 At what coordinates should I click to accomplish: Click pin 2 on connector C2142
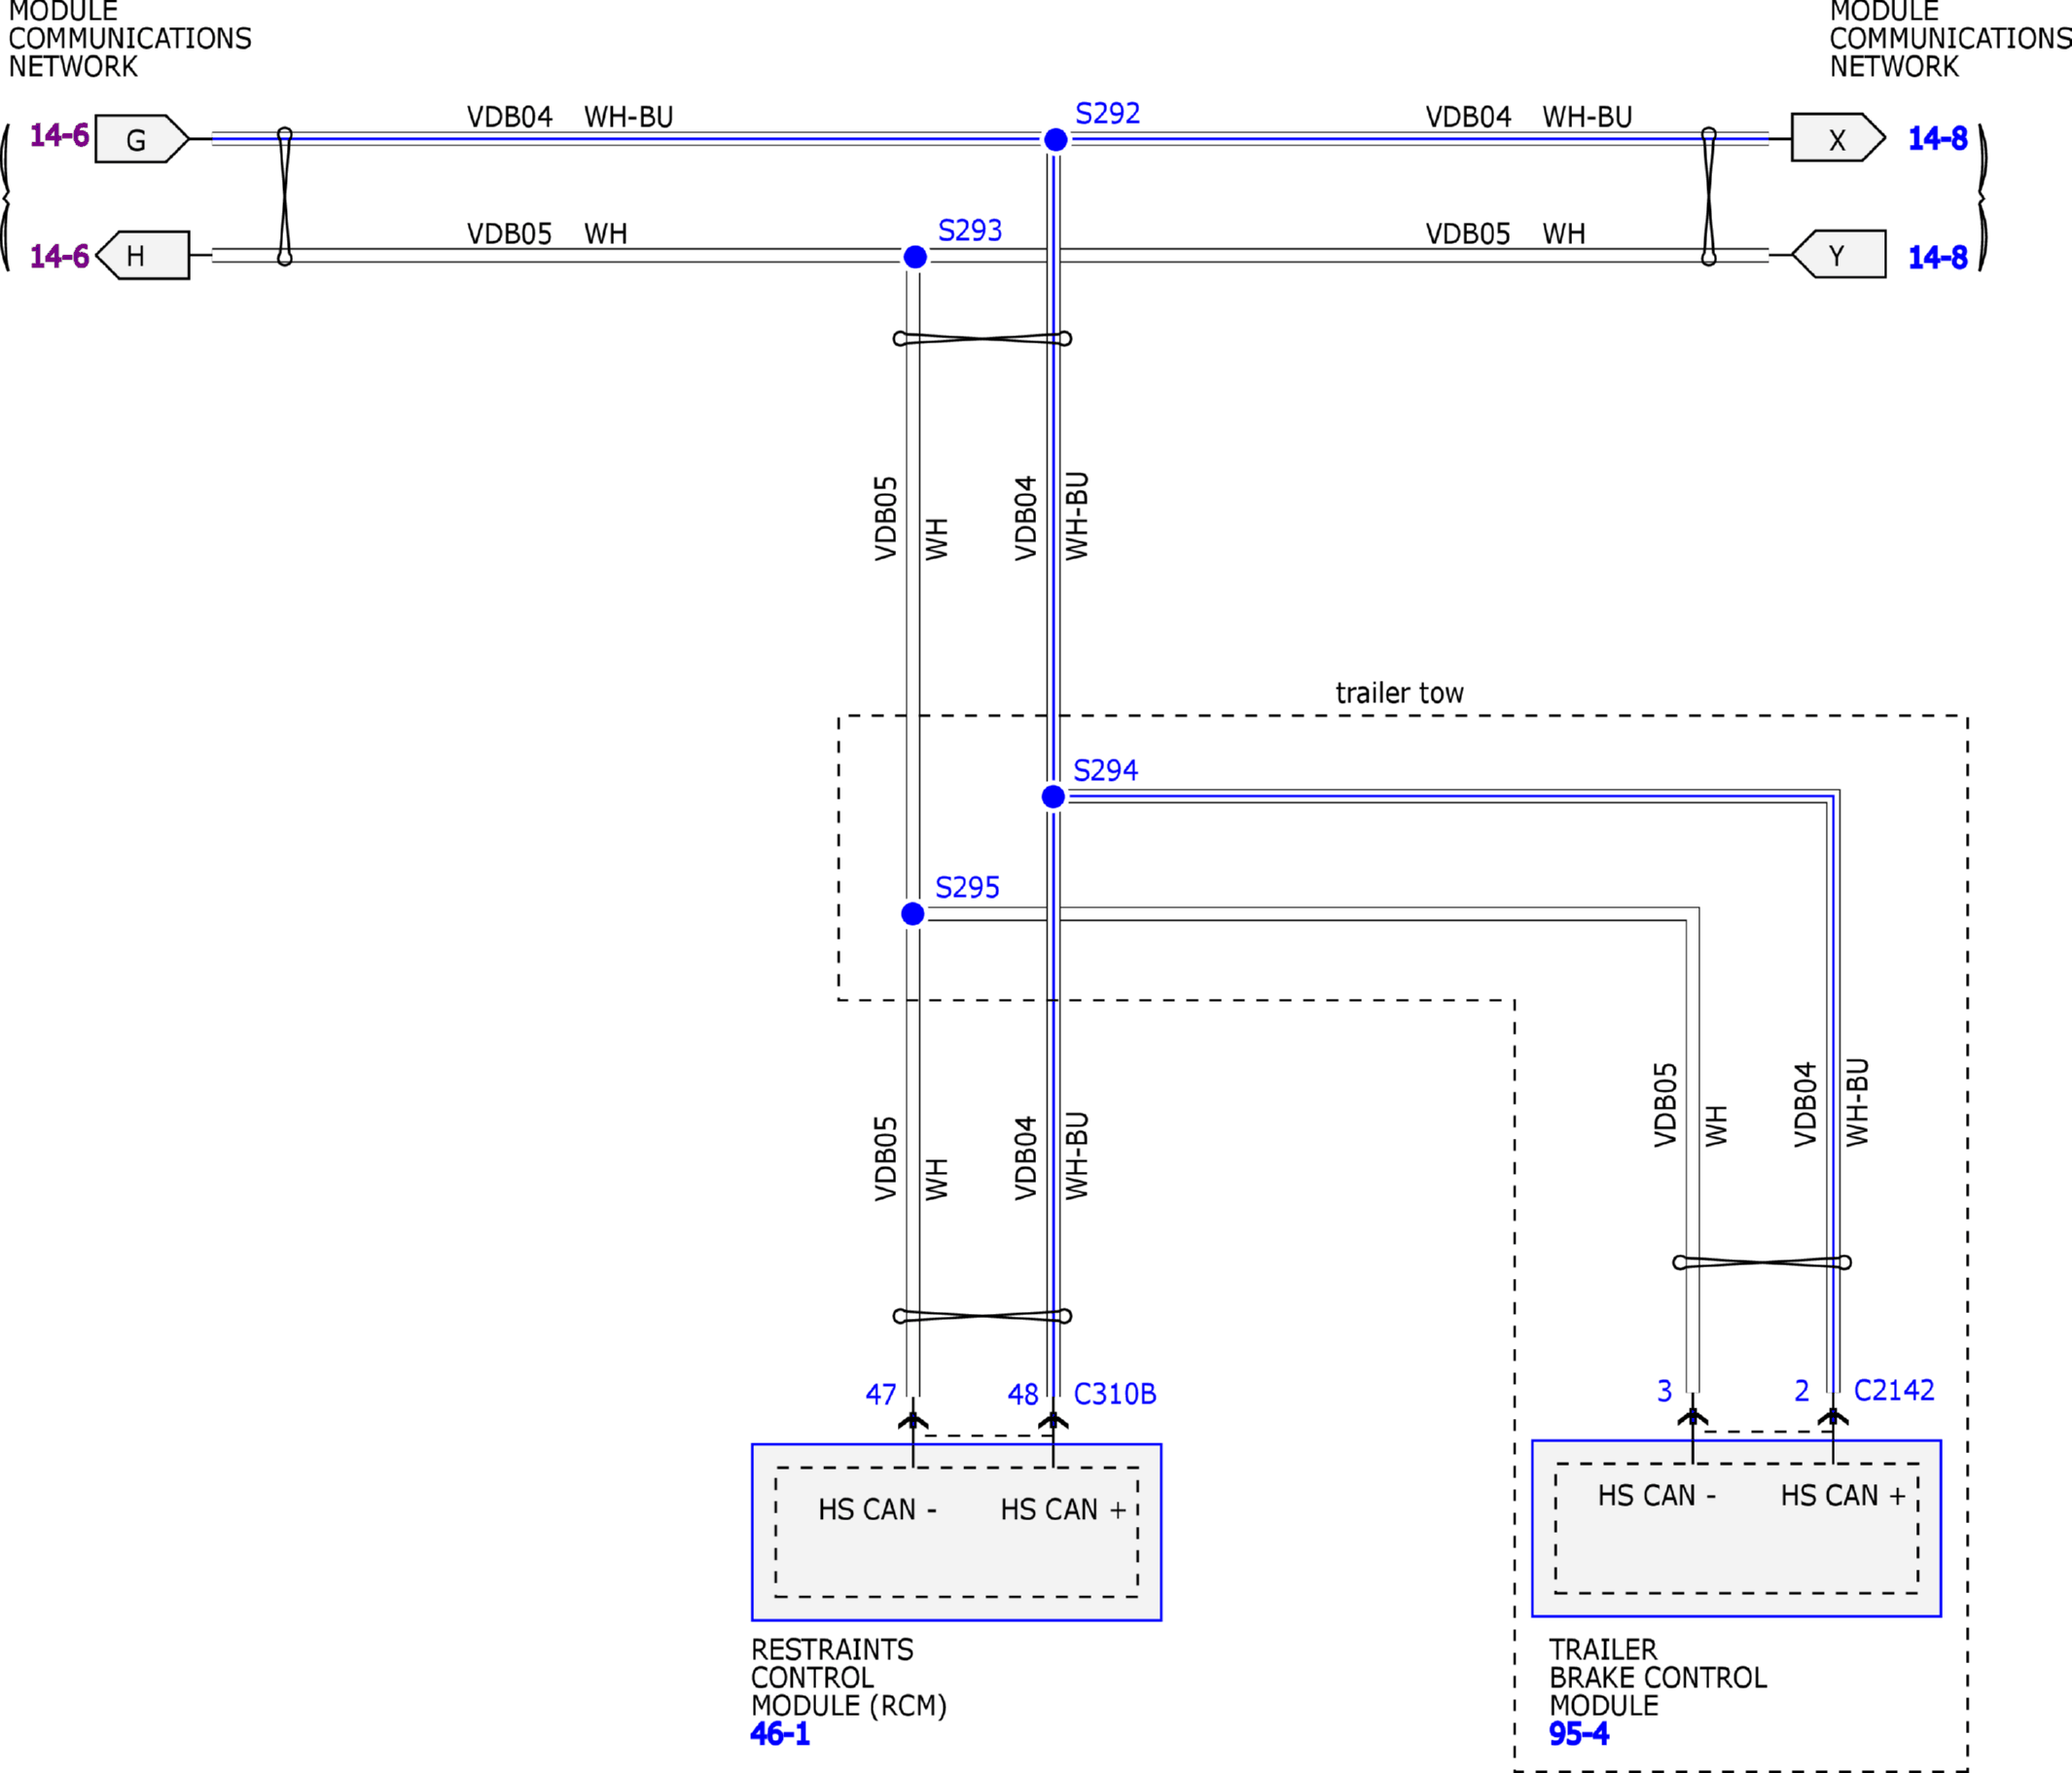(x=1801, y=1390)
